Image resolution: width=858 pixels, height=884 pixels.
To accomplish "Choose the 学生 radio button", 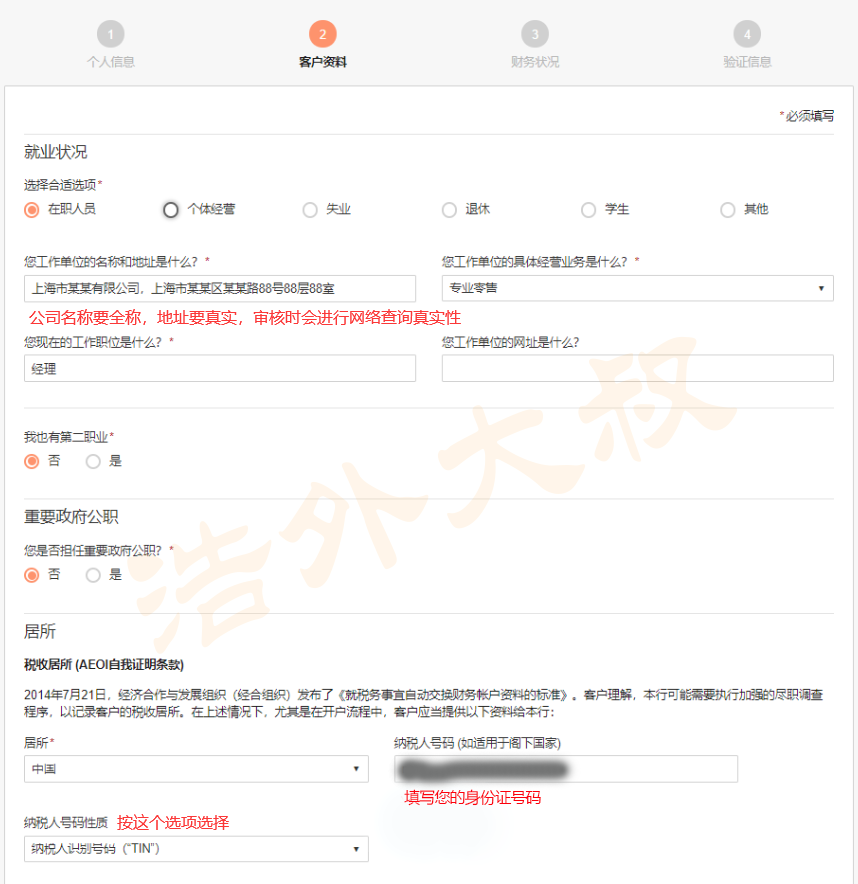I will click(x=589, y=210).
